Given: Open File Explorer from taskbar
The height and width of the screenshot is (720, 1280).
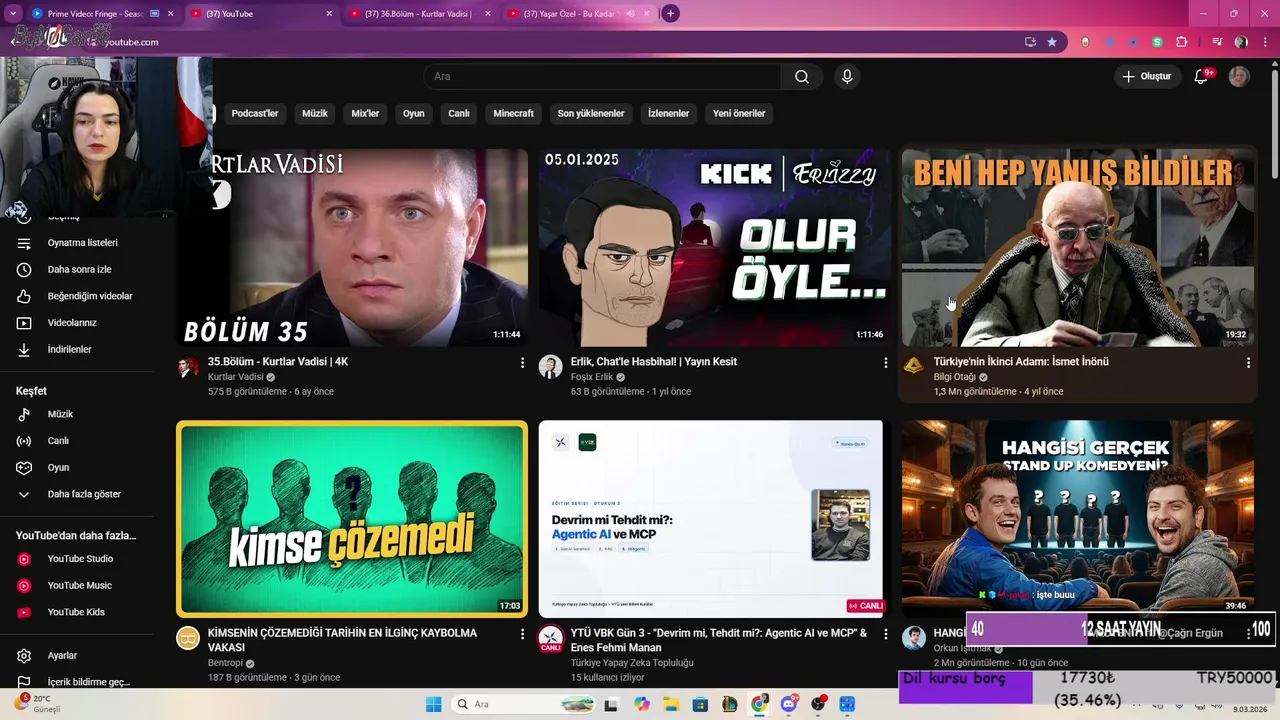Looking at the screenshot, I should tap(671, 704).
